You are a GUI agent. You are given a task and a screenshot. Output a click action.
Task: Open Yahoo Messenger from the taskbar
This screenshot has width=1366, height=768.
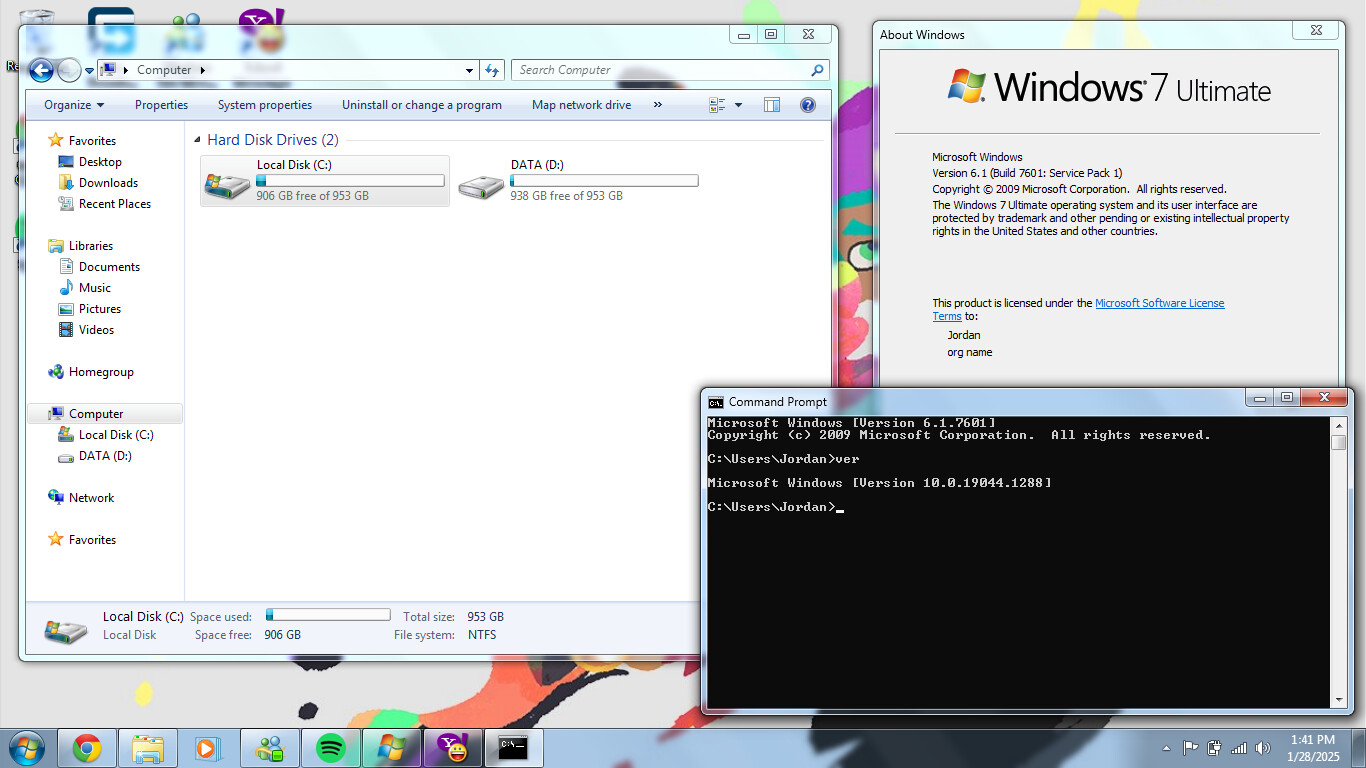coord(452,748)
